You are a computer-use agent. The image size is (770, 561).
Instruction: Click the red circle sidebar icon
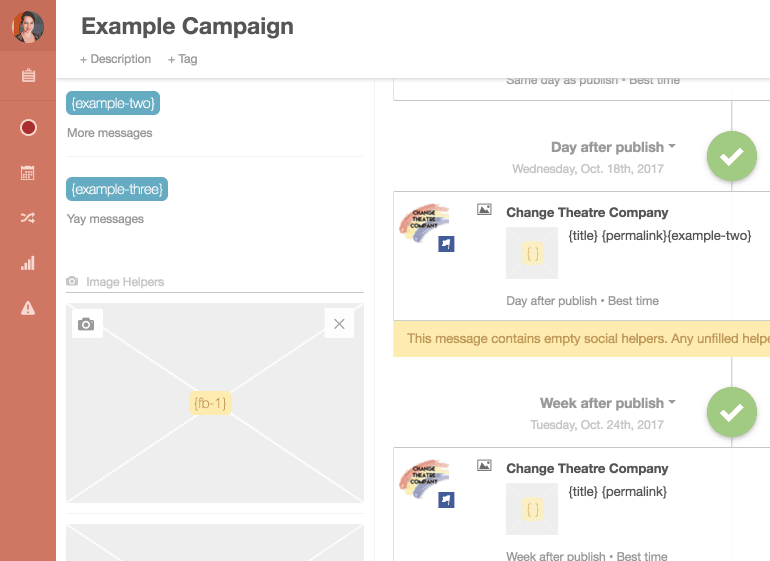(x=28, y=127)
